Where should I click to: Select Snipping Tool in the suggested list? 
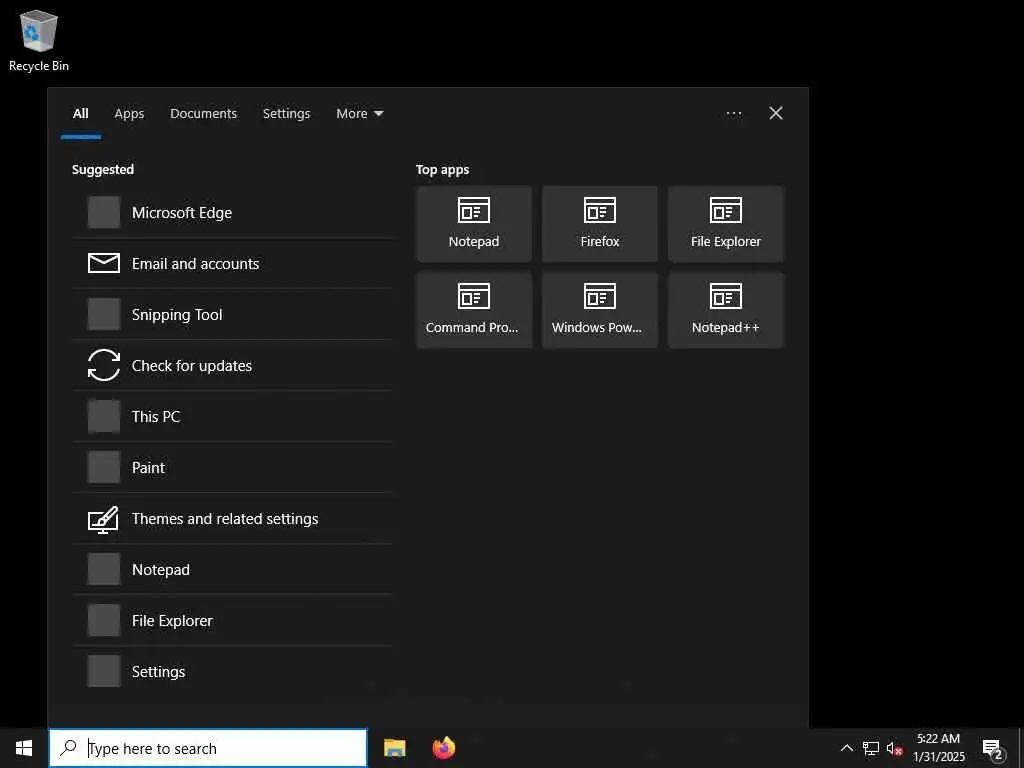(232, 314)
